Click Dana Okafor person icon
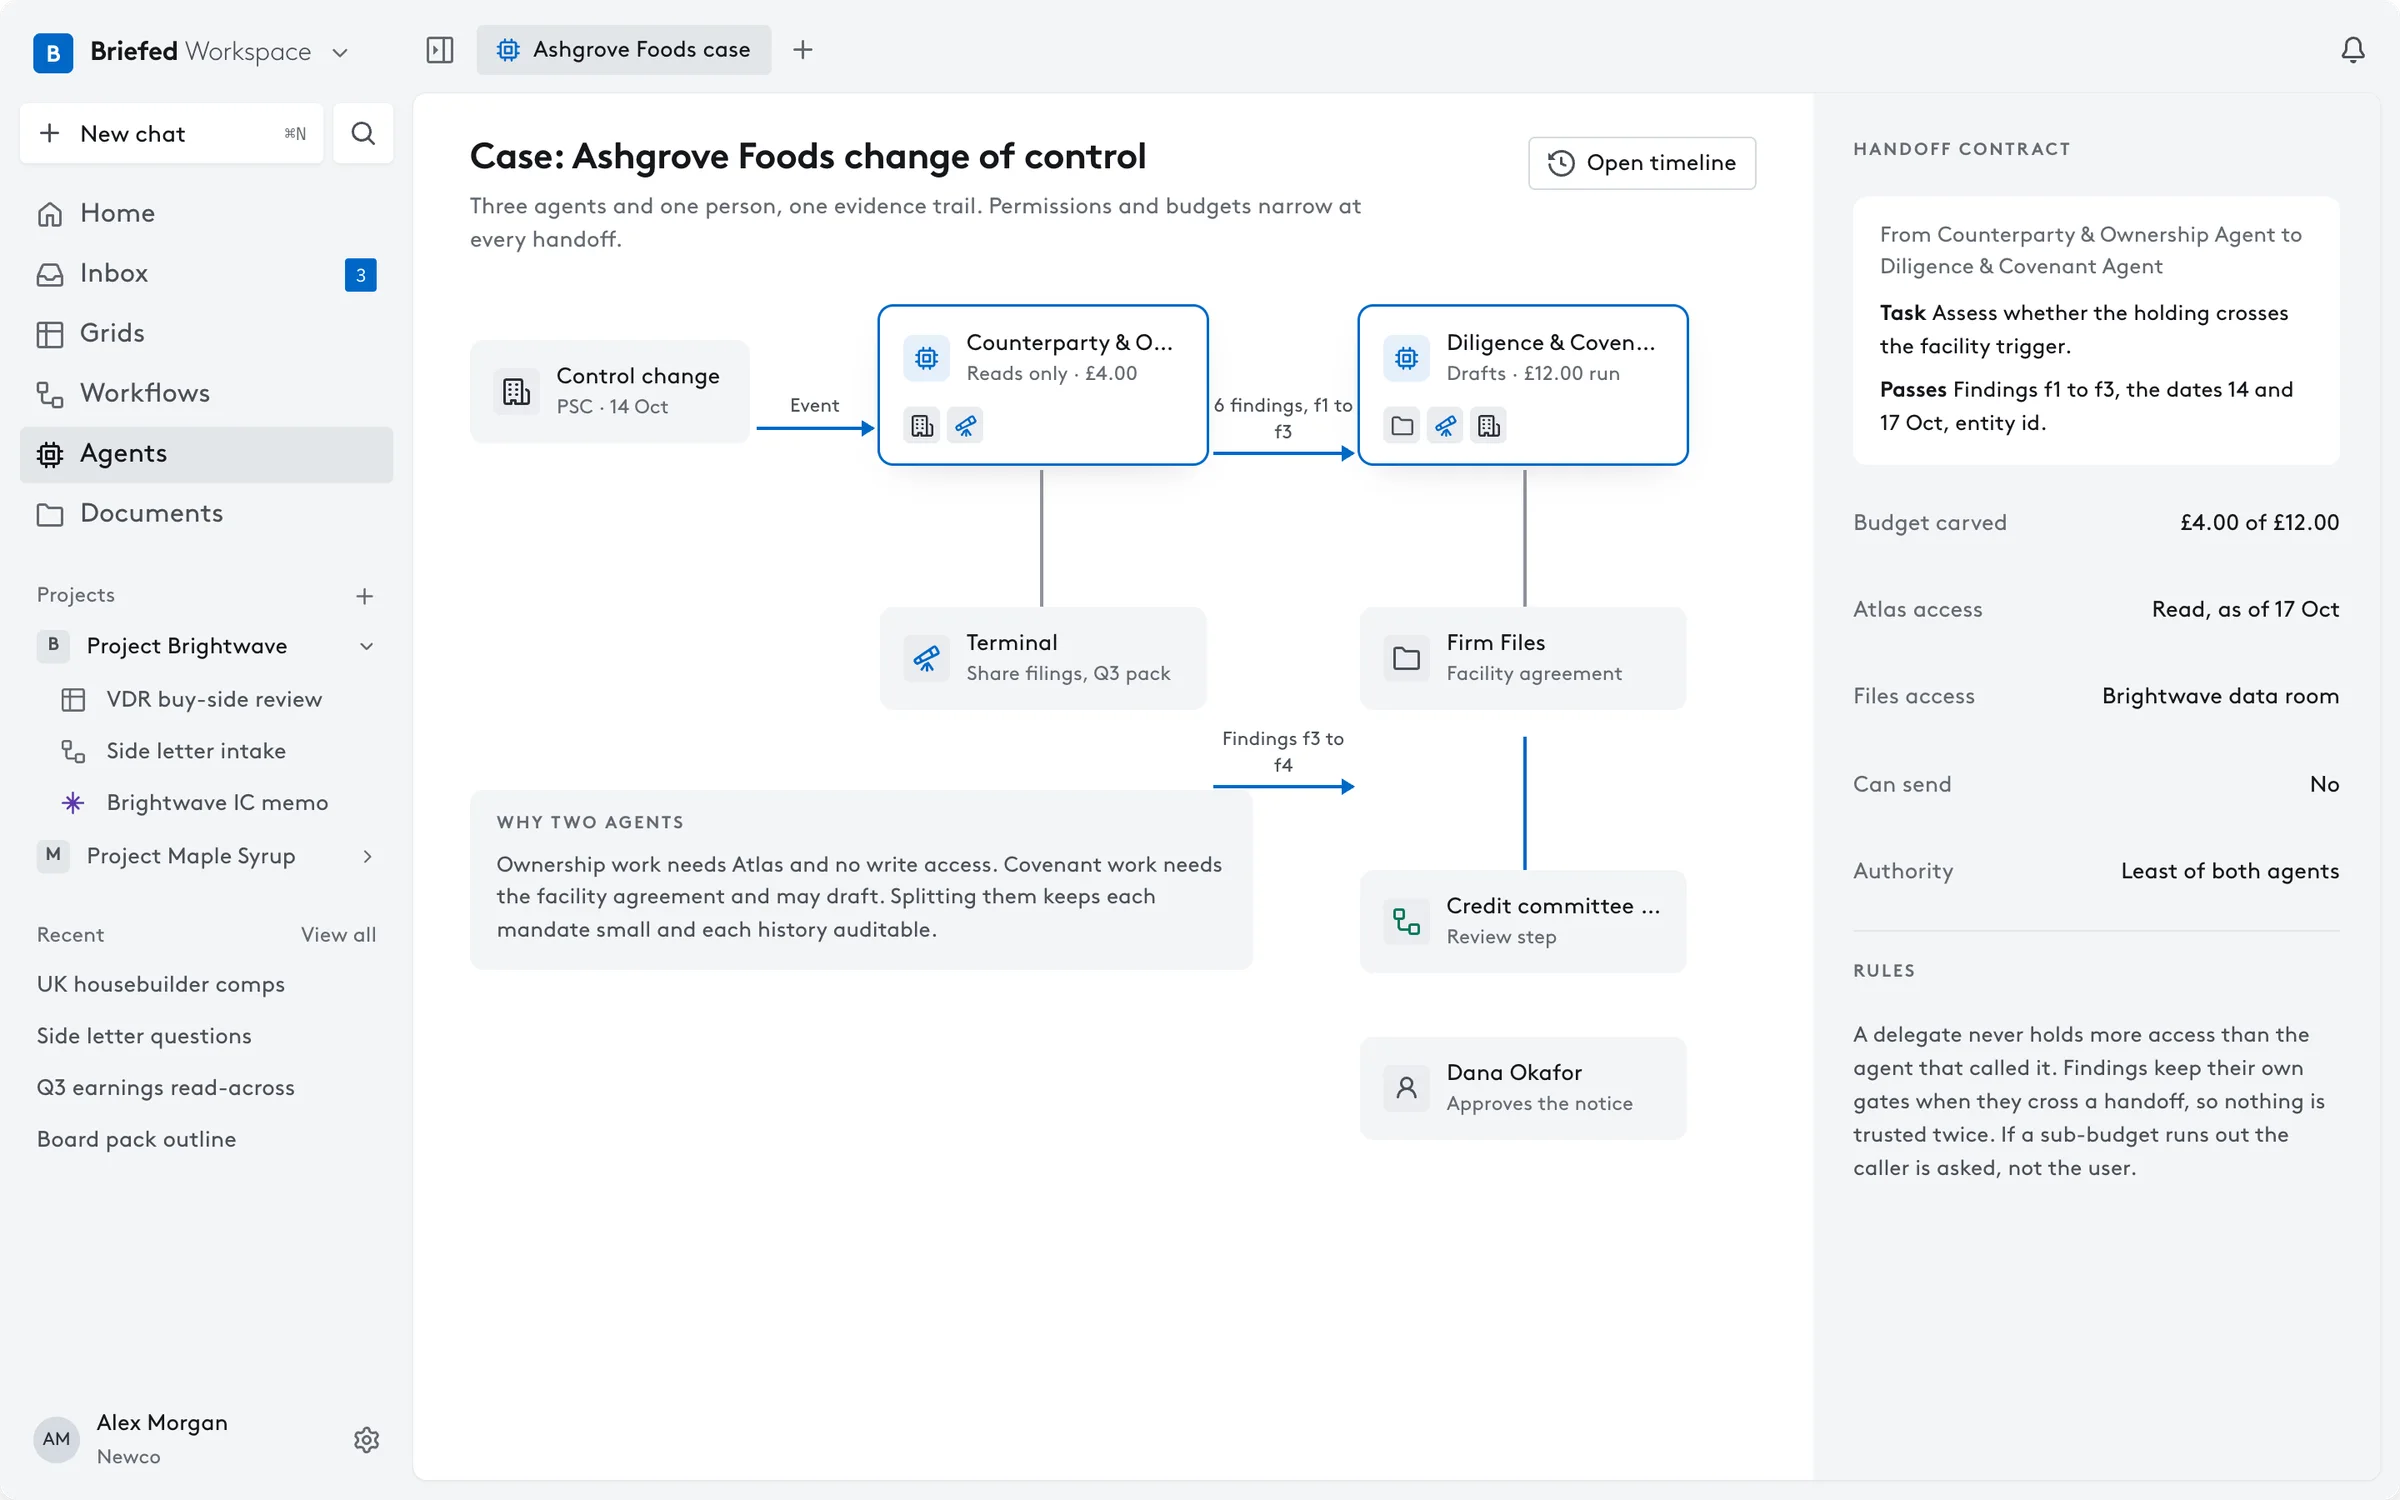This screenshot has width=2400, height=1500. point(1406,1088)
